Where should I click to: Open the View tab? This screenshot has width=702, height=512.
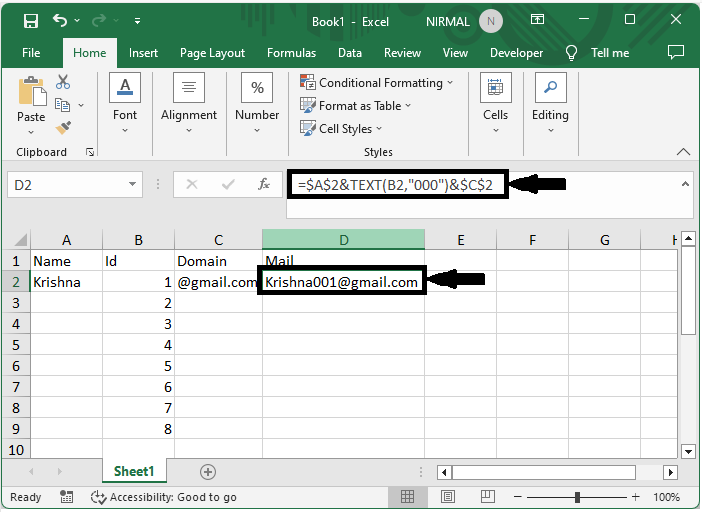[x=455, y=53]
